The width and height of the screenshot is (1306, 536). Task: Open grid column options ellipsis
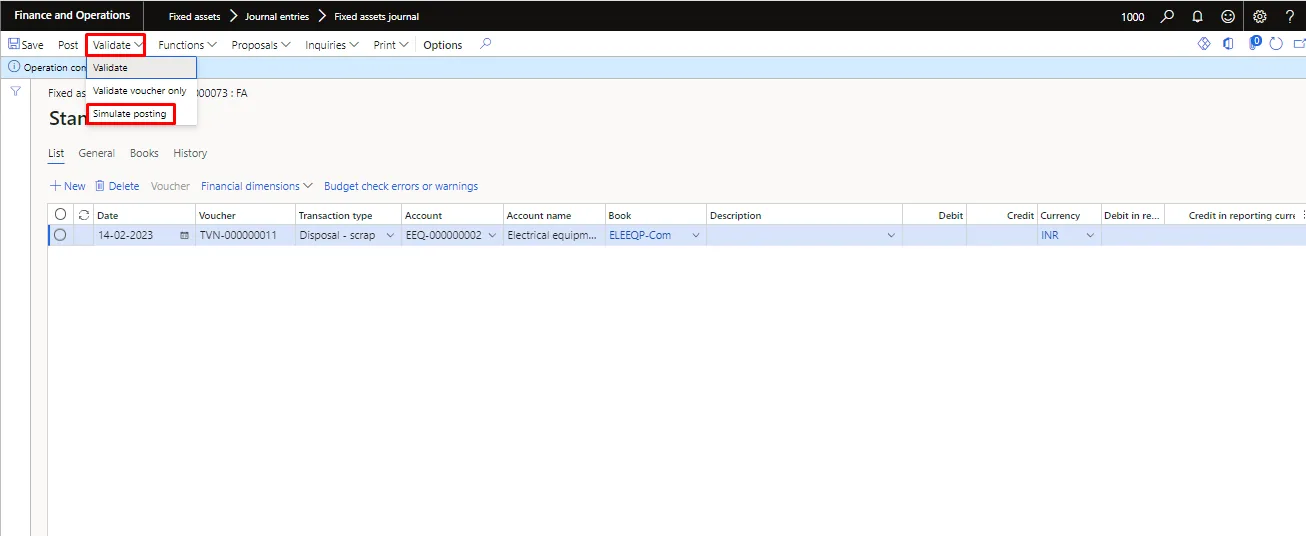[1303, 215]
